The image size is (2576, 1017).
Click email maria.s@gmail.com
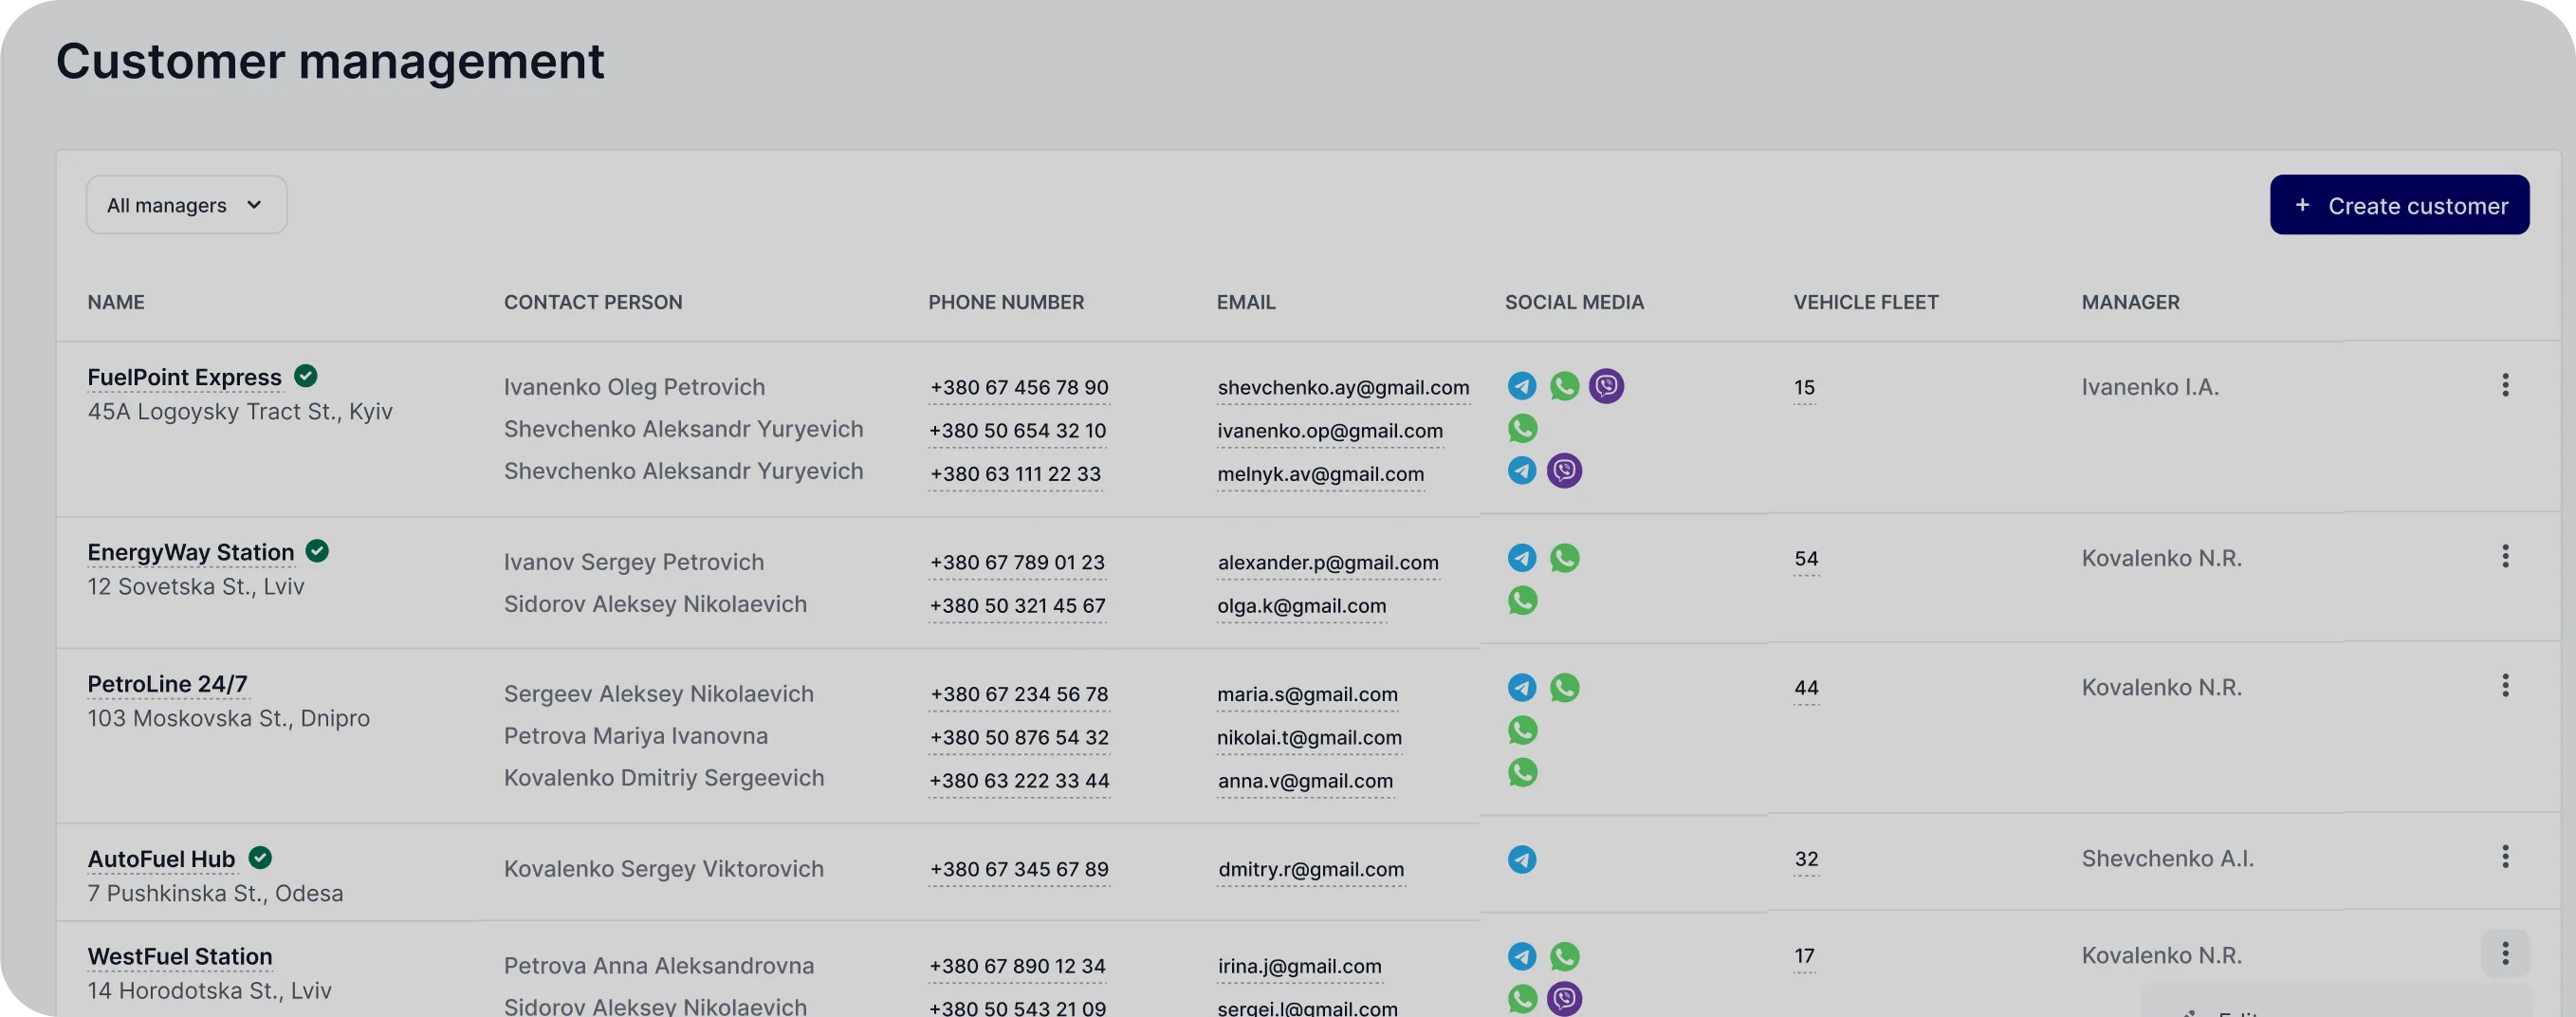[x=1307, y=695]
